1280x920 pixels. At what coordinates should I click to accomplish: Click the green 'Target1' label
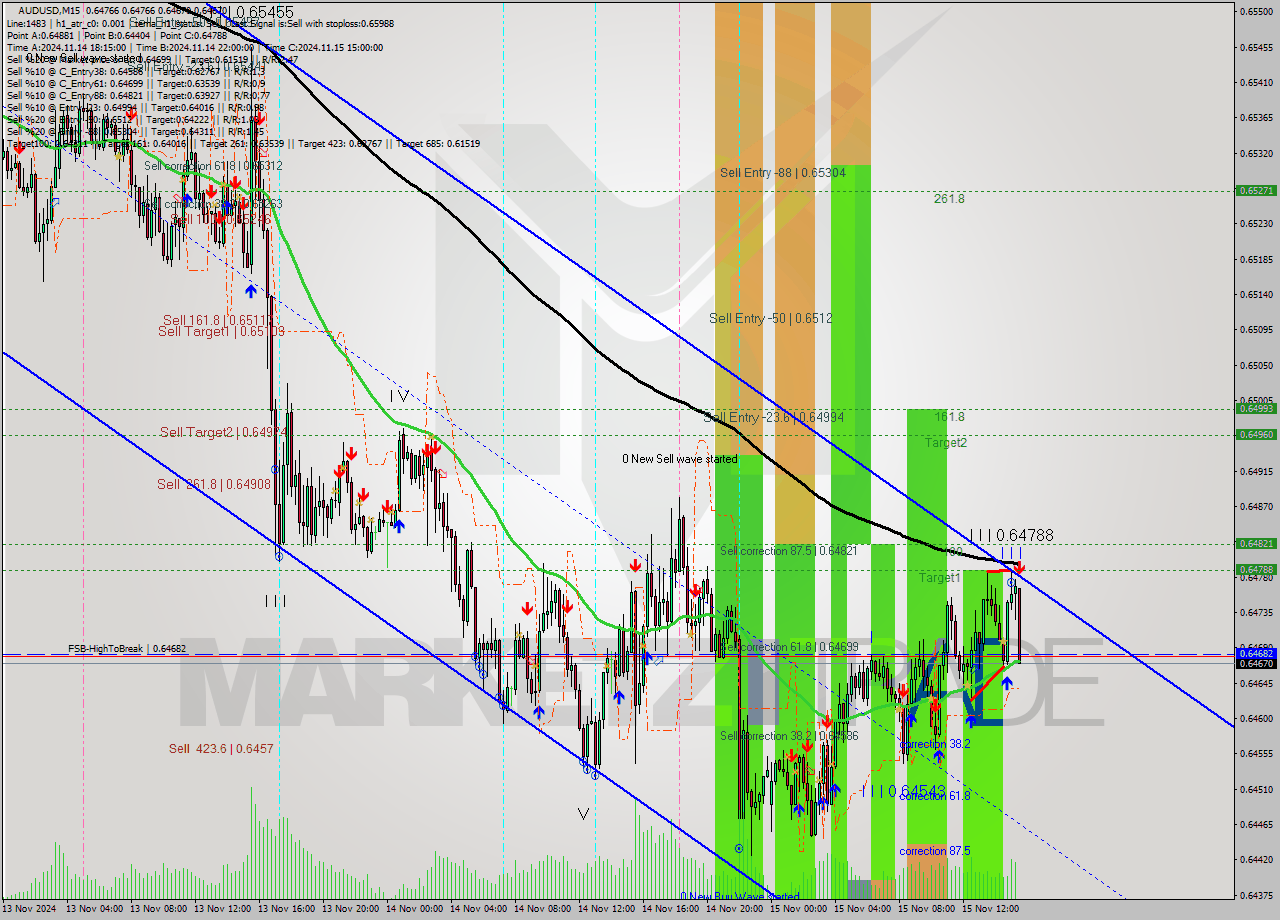940,578
